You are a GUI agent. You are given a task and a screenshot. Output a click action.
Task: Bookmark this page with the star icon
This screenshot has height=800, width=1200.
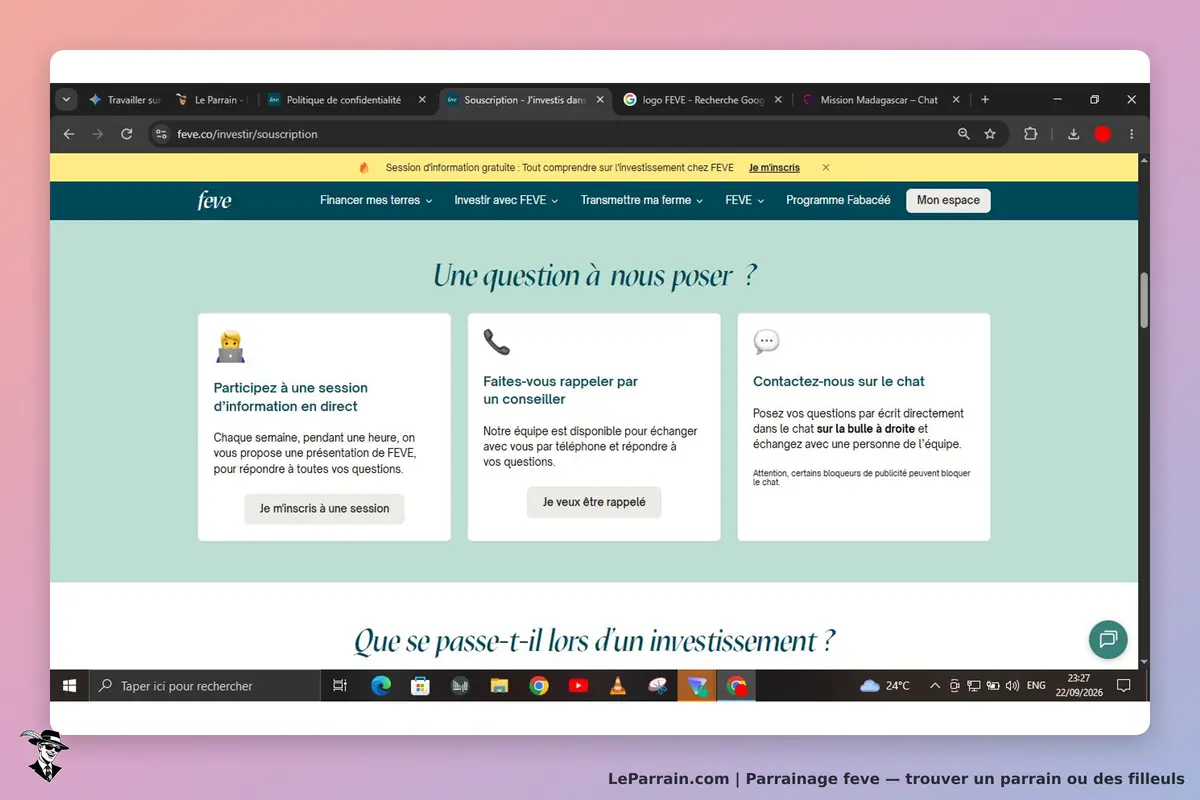(x=990, y=134)
